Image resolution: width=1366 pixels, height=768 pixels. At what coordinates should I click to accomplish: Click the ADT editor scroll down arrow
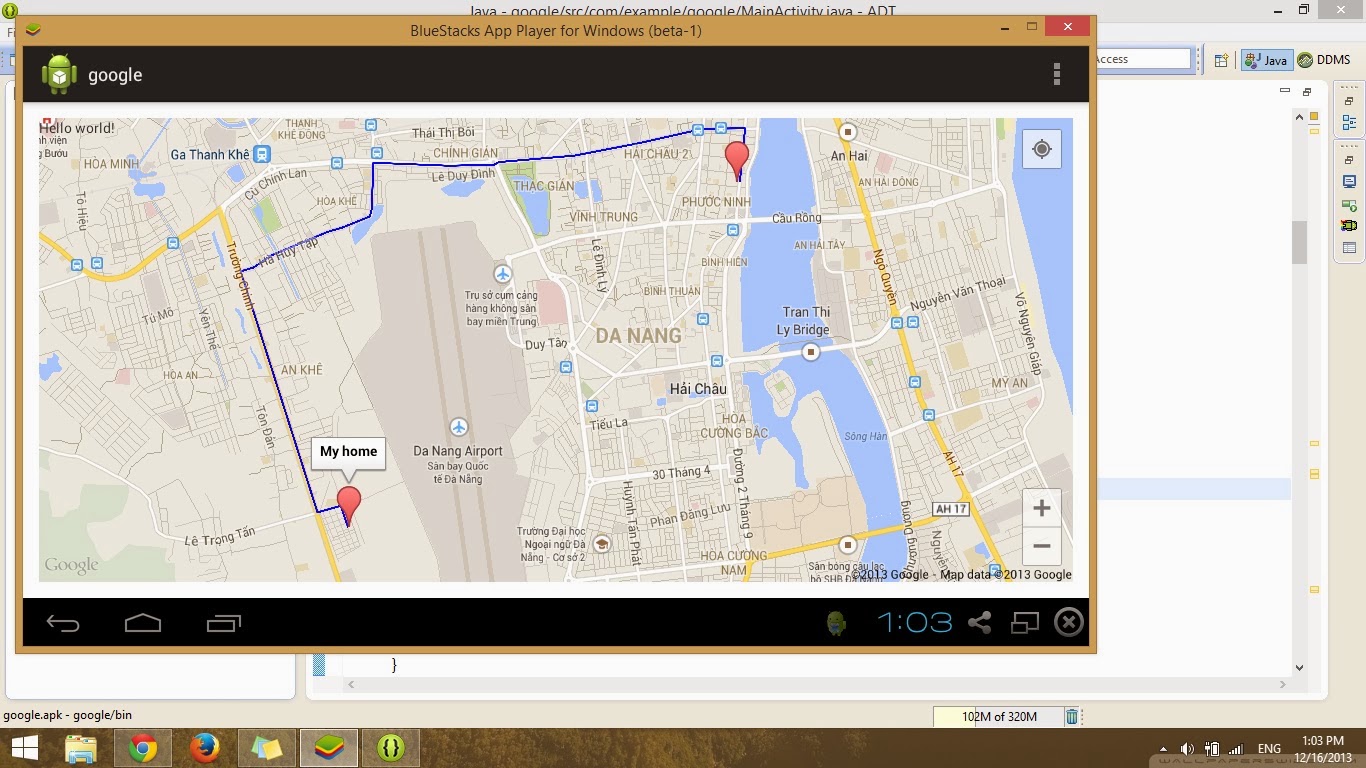(1299, 668)
